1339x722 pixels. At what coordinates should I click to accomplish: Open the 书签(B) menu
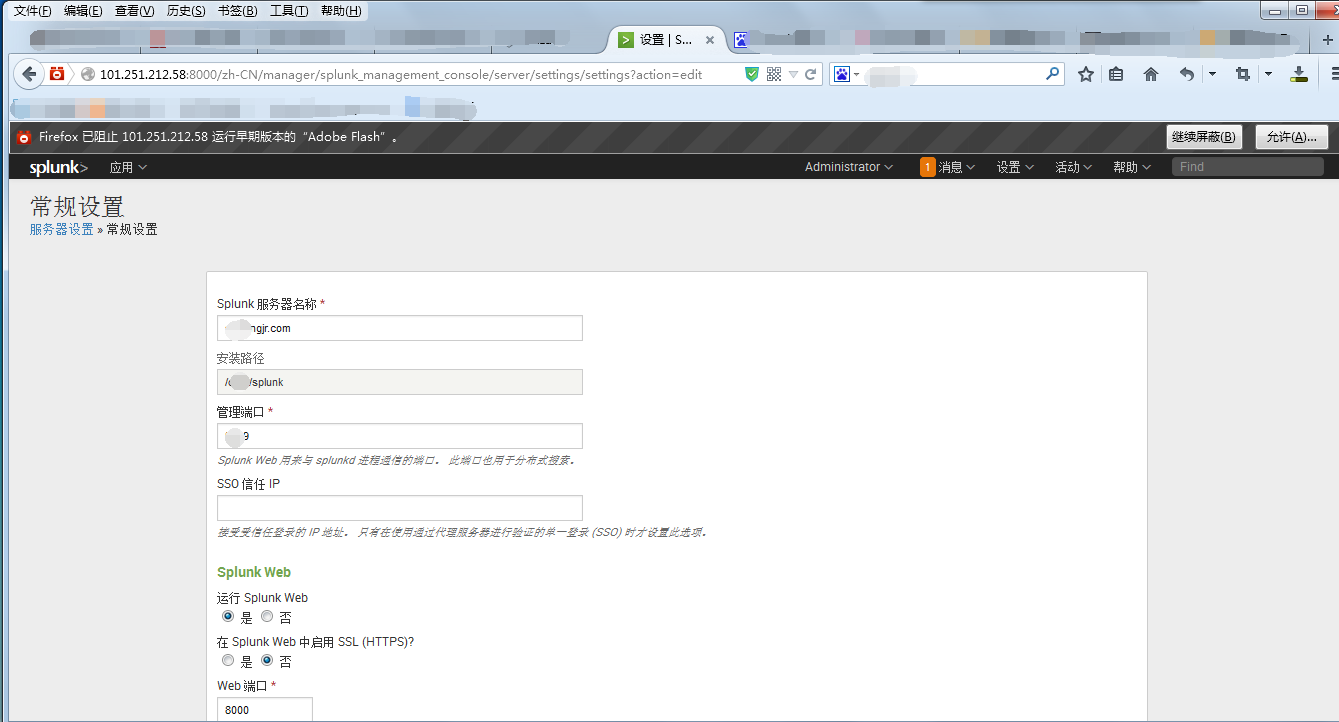[237, 11]
